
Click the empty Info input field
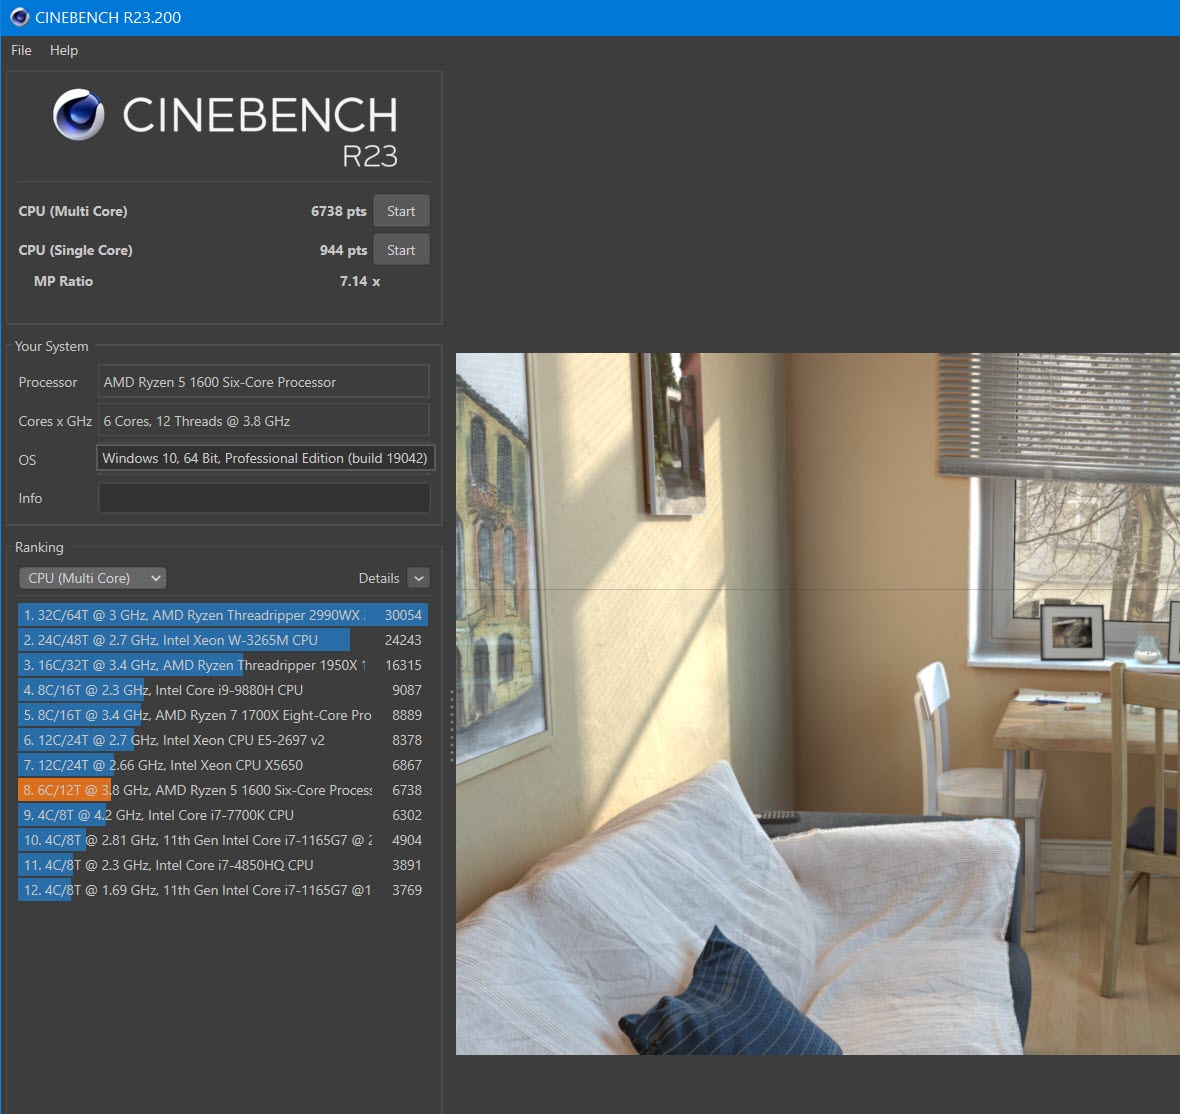coord(264,498)
